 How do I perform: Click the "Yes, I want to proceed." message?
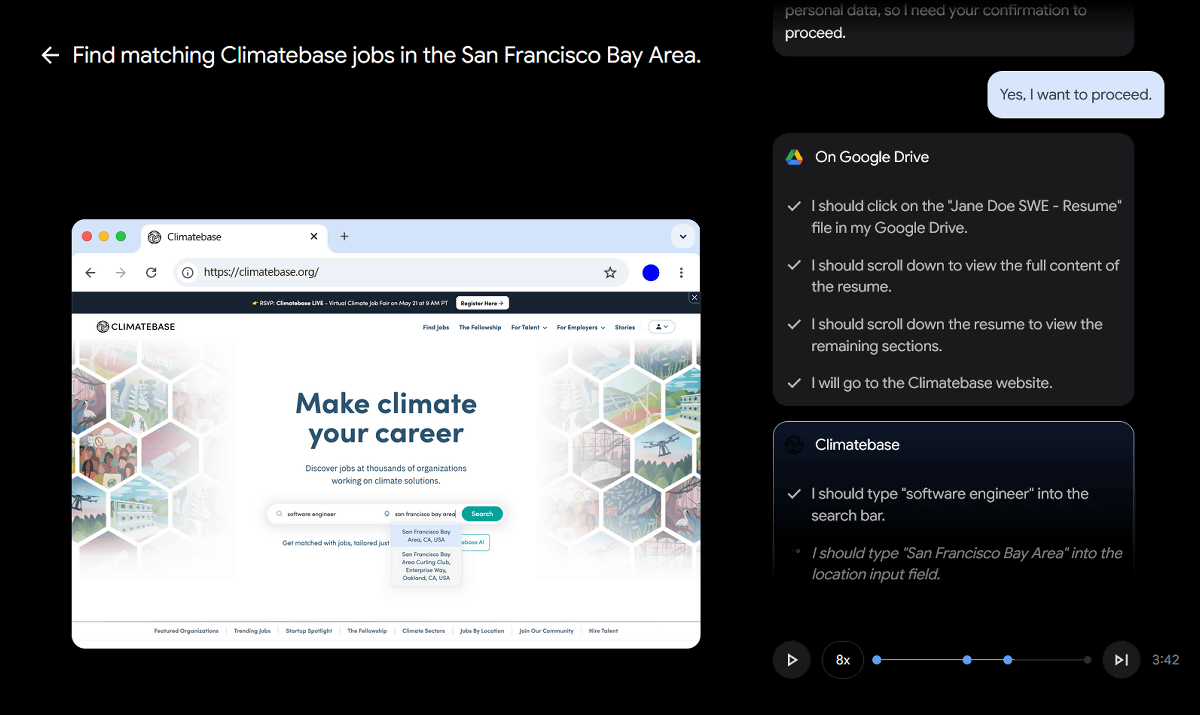point(1076,95)
